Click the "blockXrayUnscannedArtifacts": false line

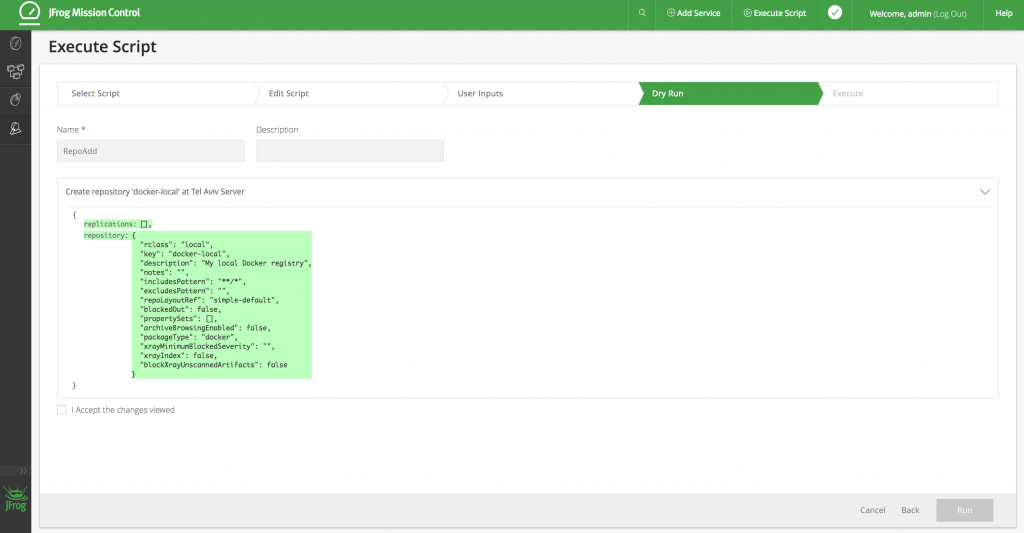pos(214,364)
